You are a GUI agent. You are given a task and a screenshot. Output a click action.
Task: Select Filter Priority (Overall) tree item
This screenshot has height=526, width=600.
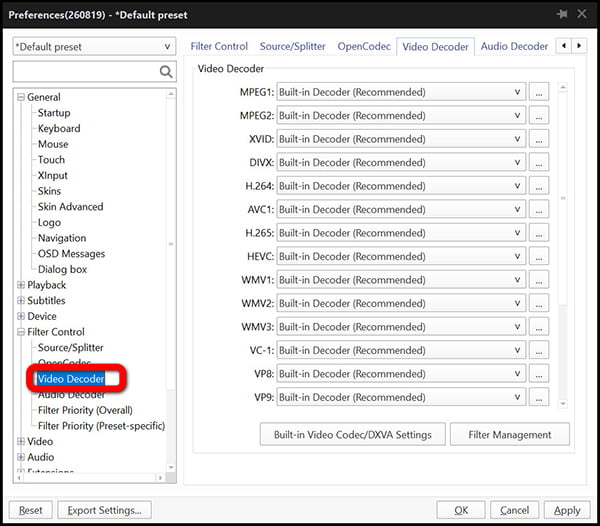[85, 410]
